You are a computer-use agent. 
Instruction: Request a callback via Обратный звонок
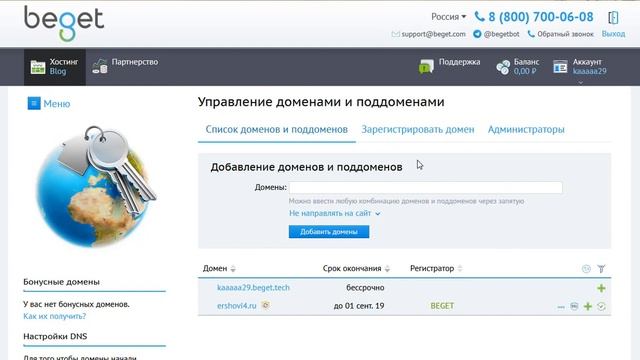tap(565, 34)
